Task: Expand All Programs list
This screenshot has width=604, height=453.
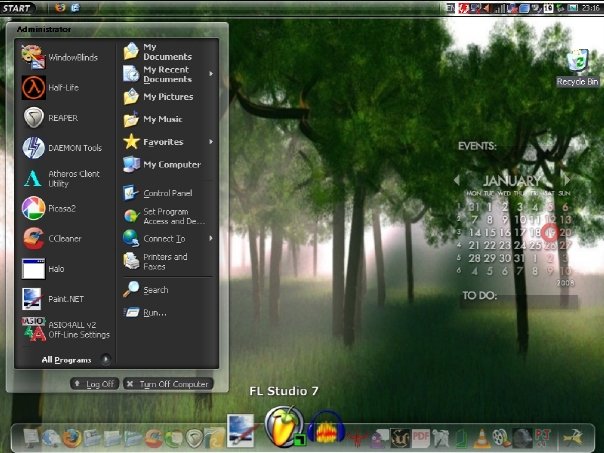Action: coord(76,360)
